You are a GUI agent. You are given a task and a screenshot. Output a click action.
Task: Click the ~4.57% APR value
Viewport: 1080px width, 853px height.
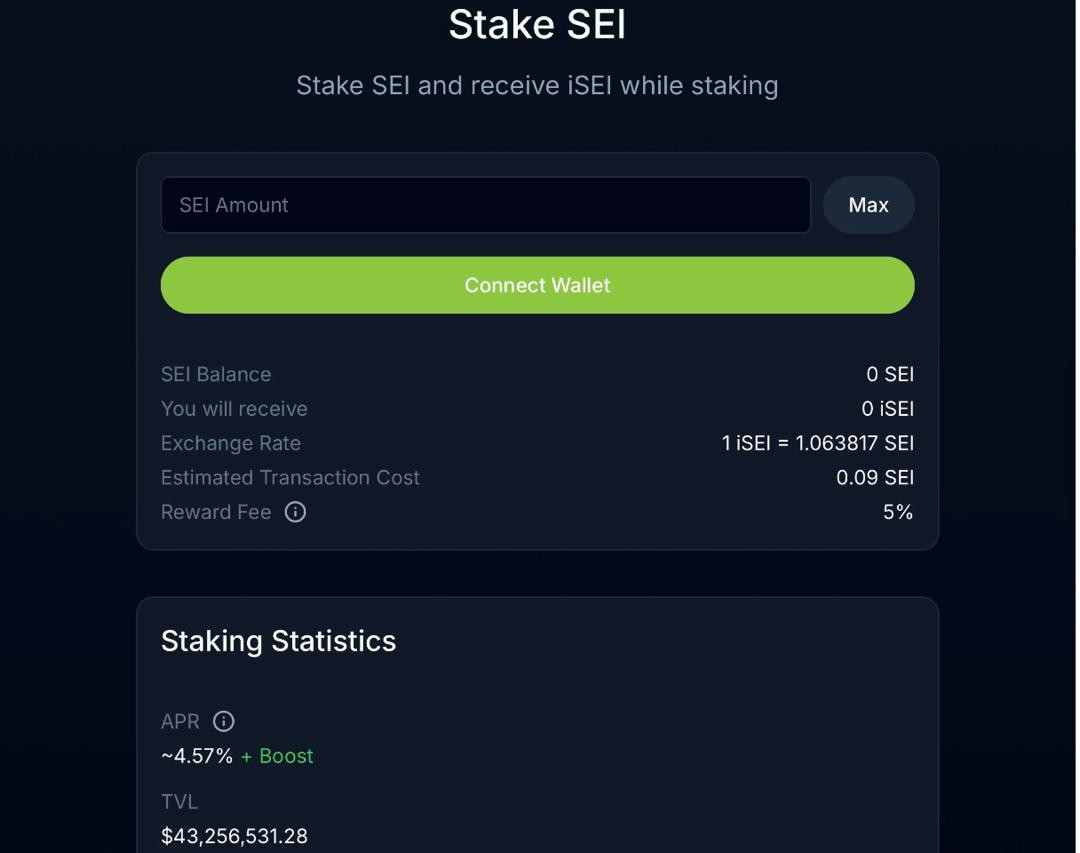[197, 756]
